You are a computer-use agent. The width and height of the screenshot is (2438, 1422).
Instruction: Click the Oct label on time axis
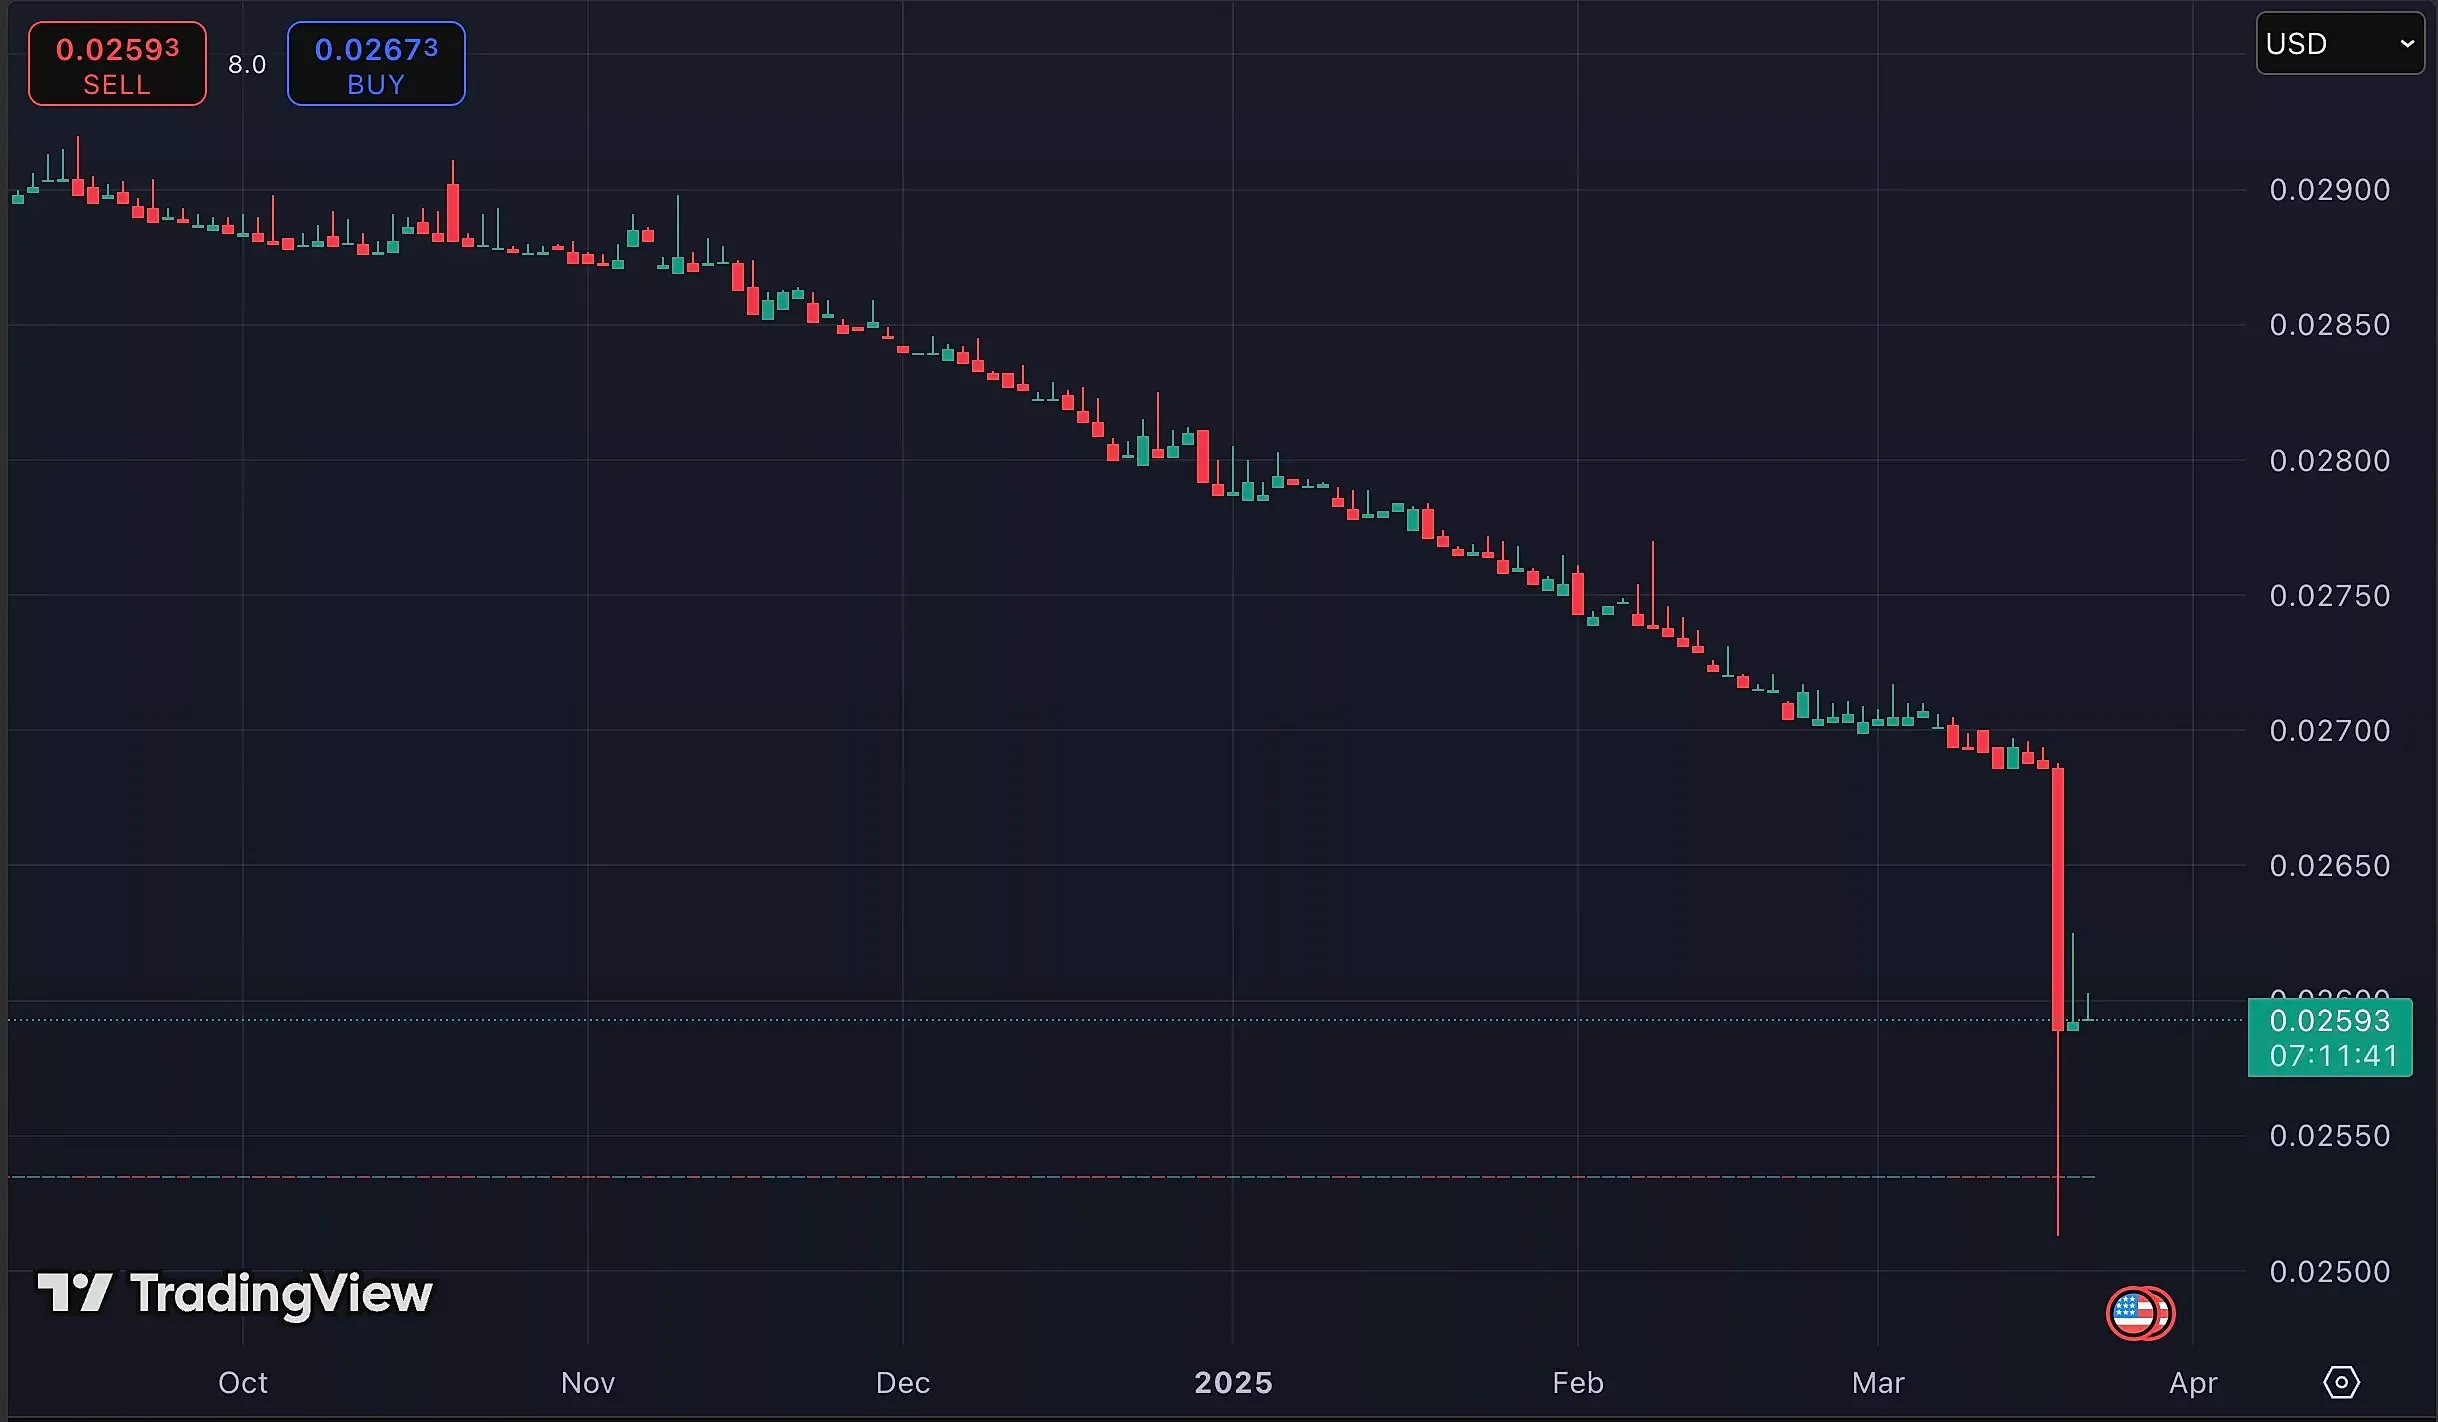pos(243,1383)
